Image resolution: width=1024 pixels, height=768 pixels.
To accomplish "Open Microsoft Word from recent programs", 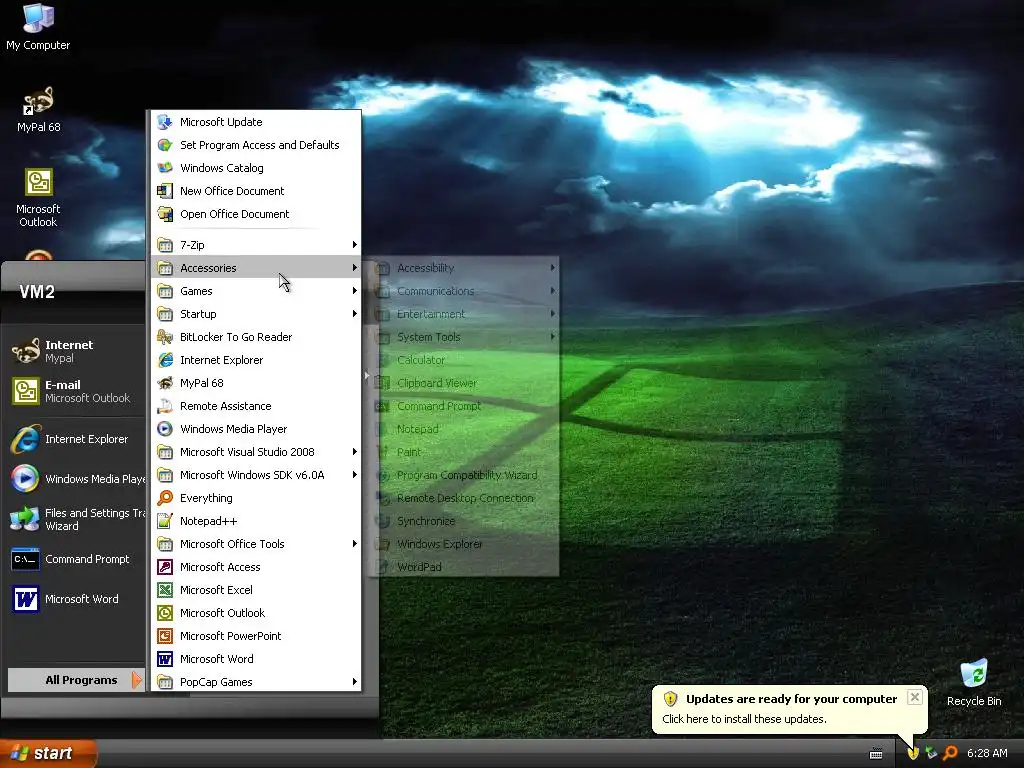I will pyautogui.click(x=75, y=599).
